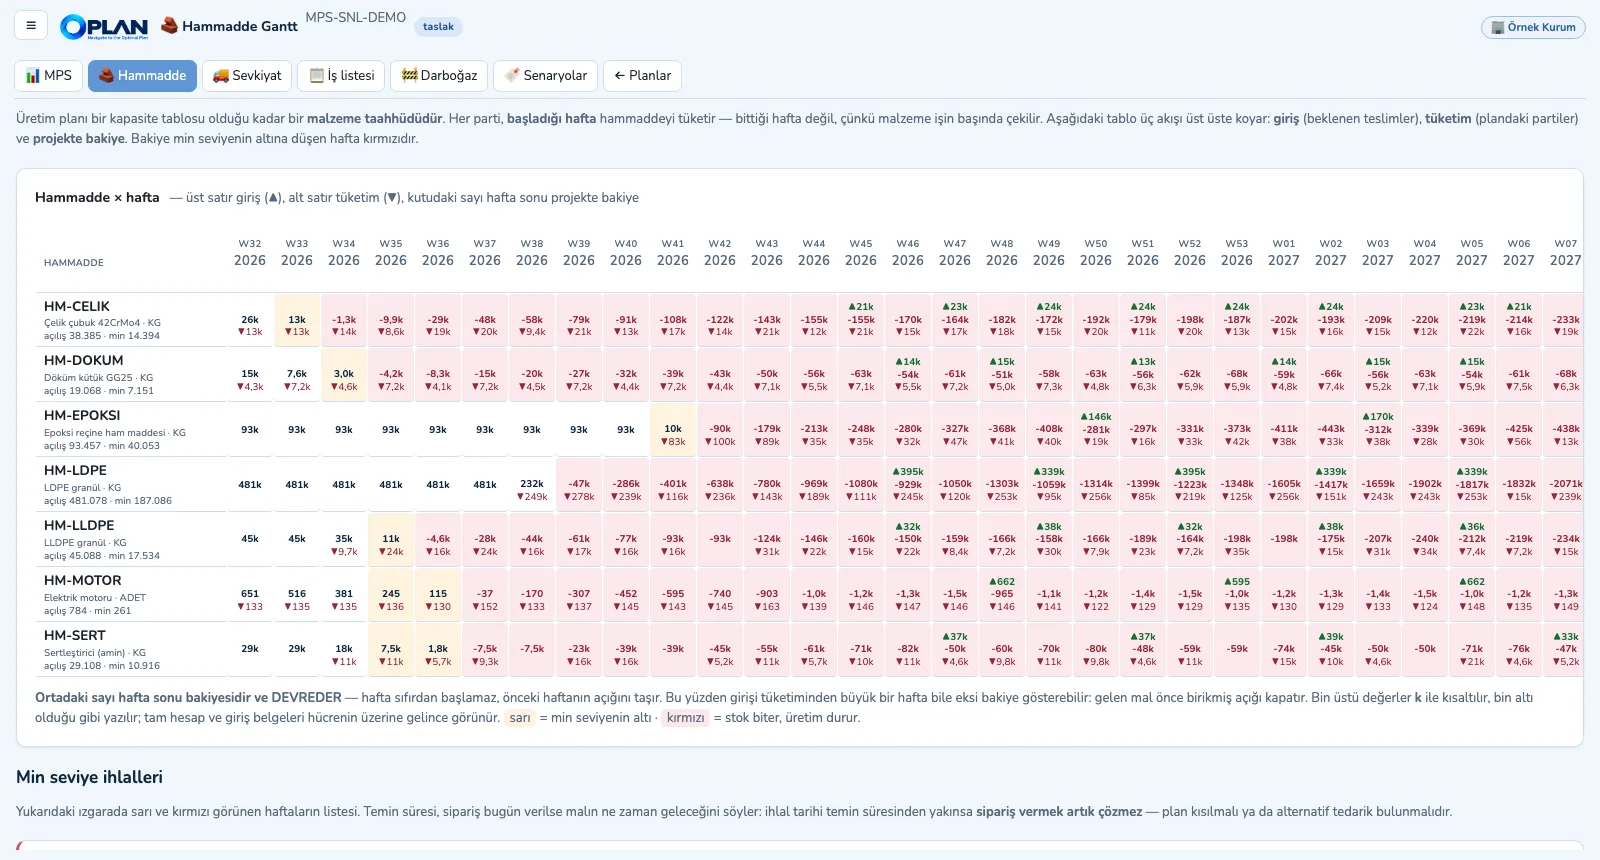Click the Örnek Kurum organization button
Viewport: 1600px width, 860px height.
(1533, 27)
